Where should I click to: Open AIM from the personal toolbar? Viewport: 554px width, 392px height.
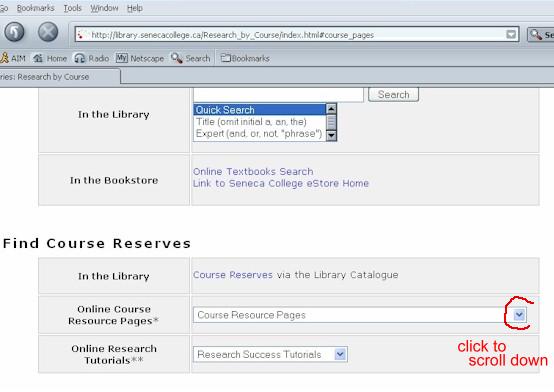tap(13, 58)
